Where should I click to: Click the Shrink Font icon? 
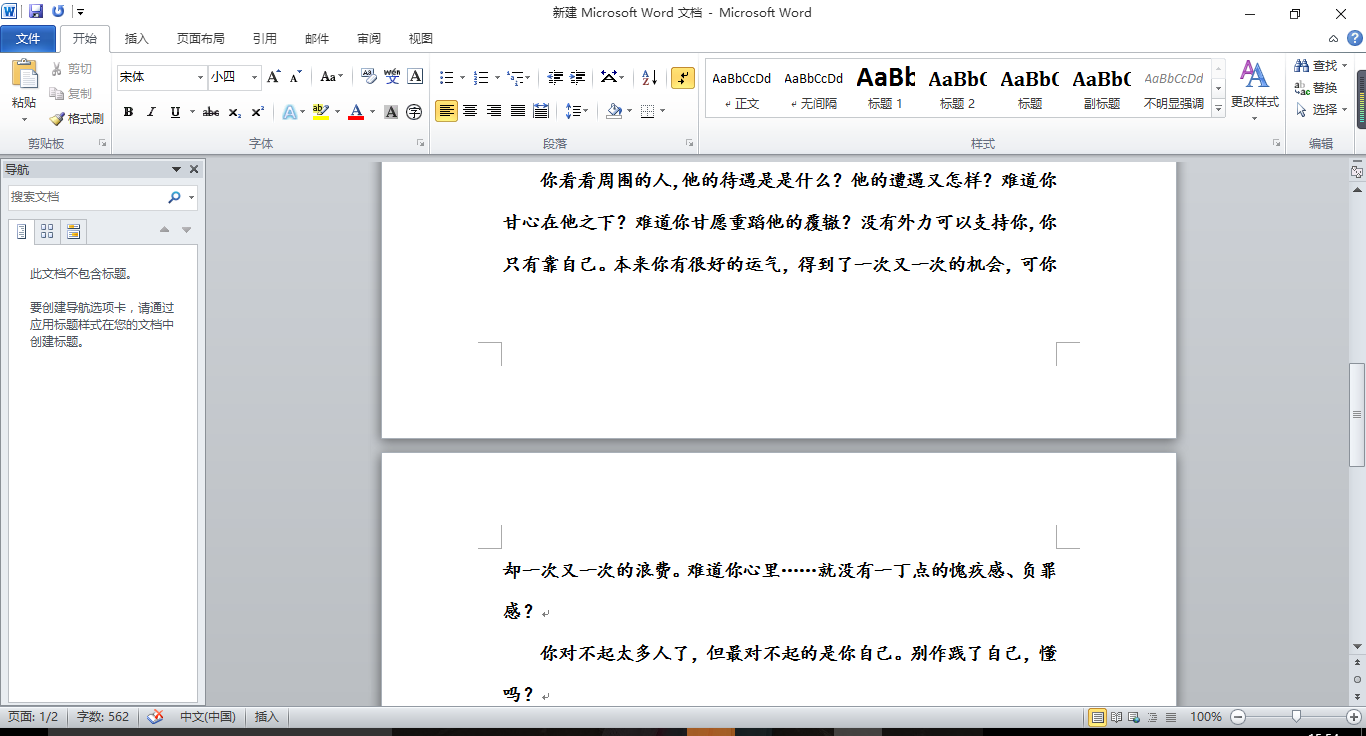296,77
